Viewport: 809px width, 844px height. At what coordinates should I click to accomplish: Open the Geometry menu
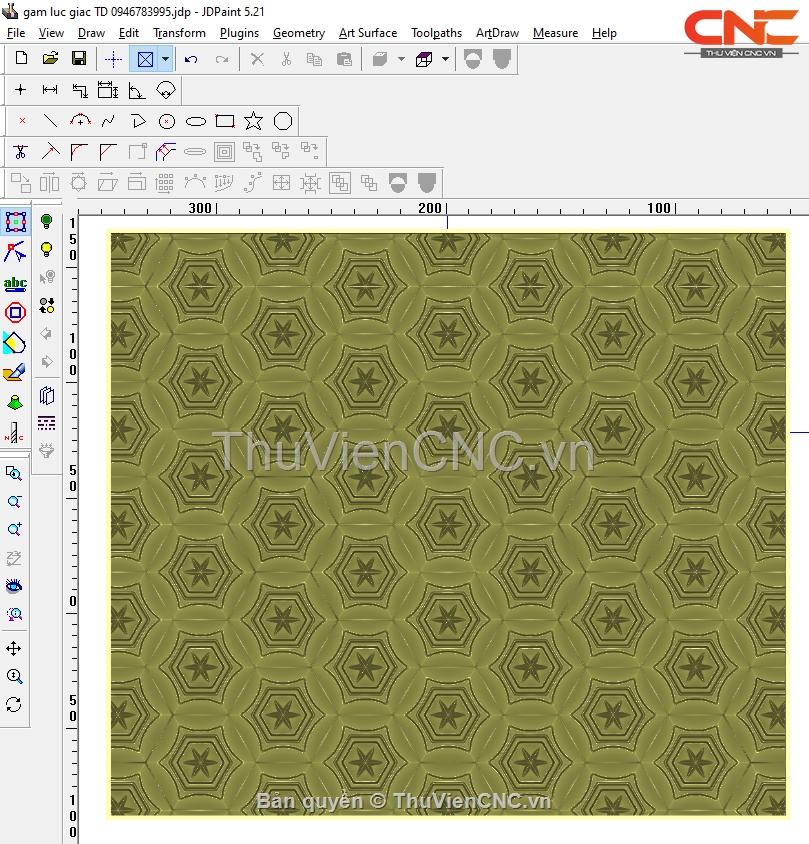point(299,33)
